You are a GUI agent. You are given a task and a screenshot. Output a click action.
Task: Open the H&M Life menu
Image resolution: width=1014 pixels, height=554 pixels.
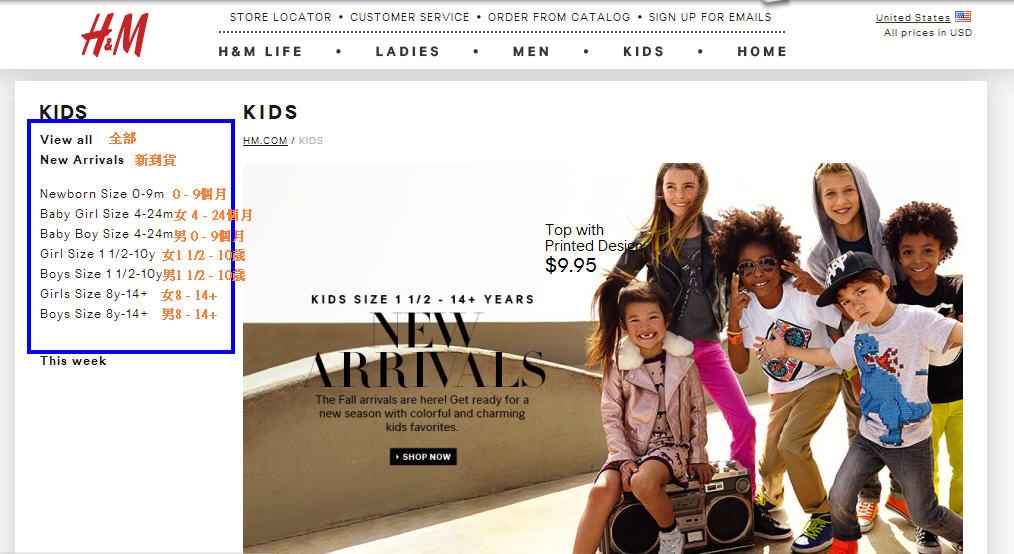pos(261,51)
